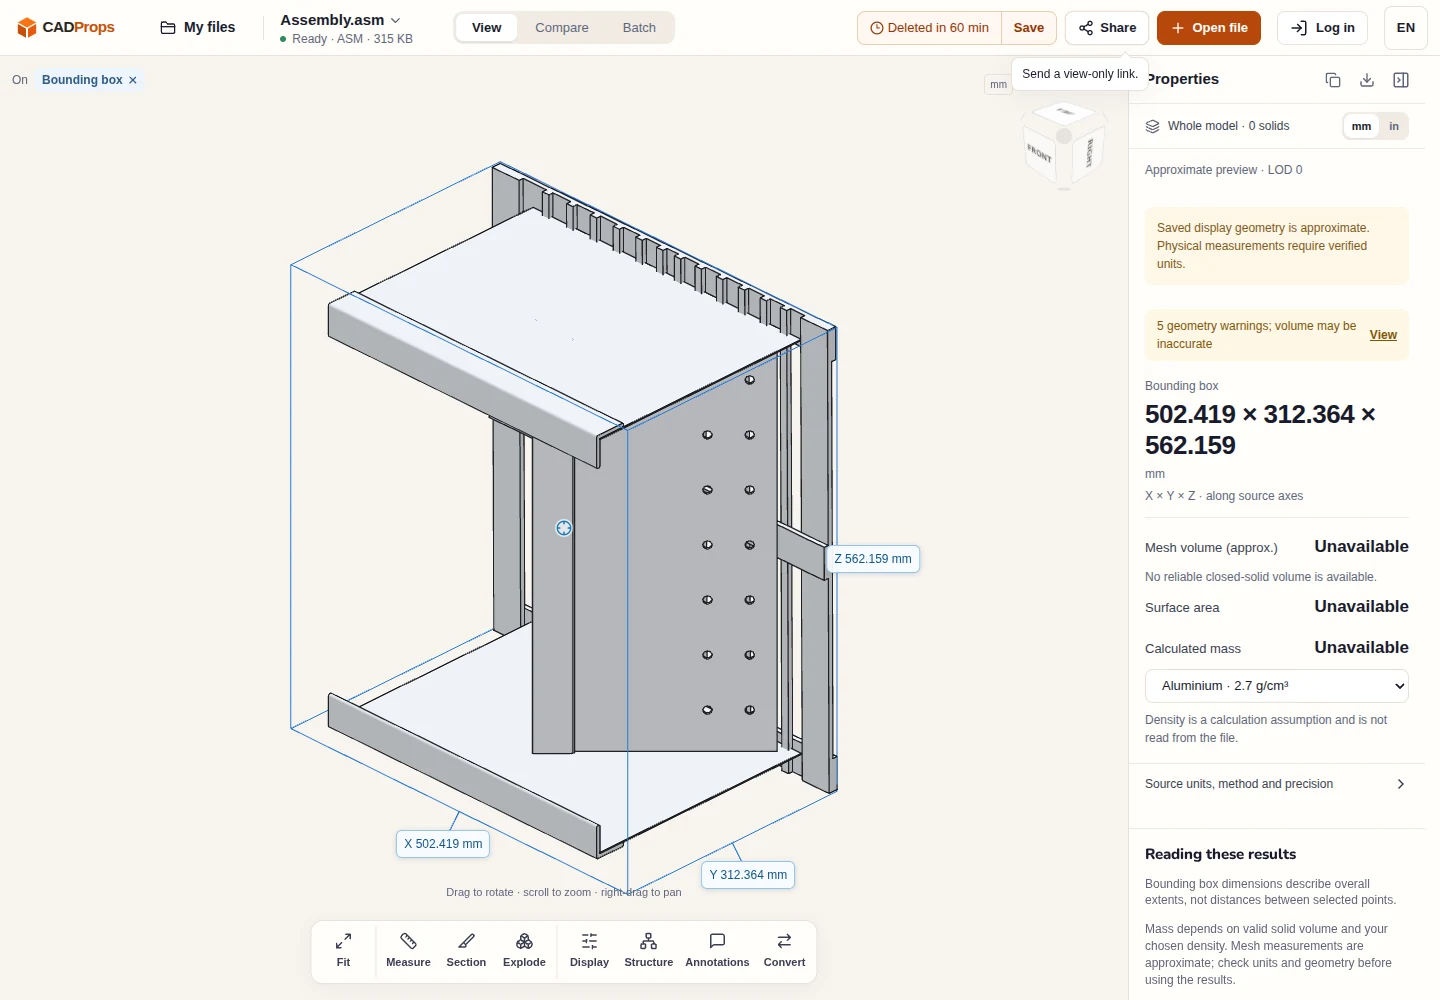Click the Y 312.364 mm dimension label
The height and width of the screenshot is (1000, 1440).
tap(748, 875)
